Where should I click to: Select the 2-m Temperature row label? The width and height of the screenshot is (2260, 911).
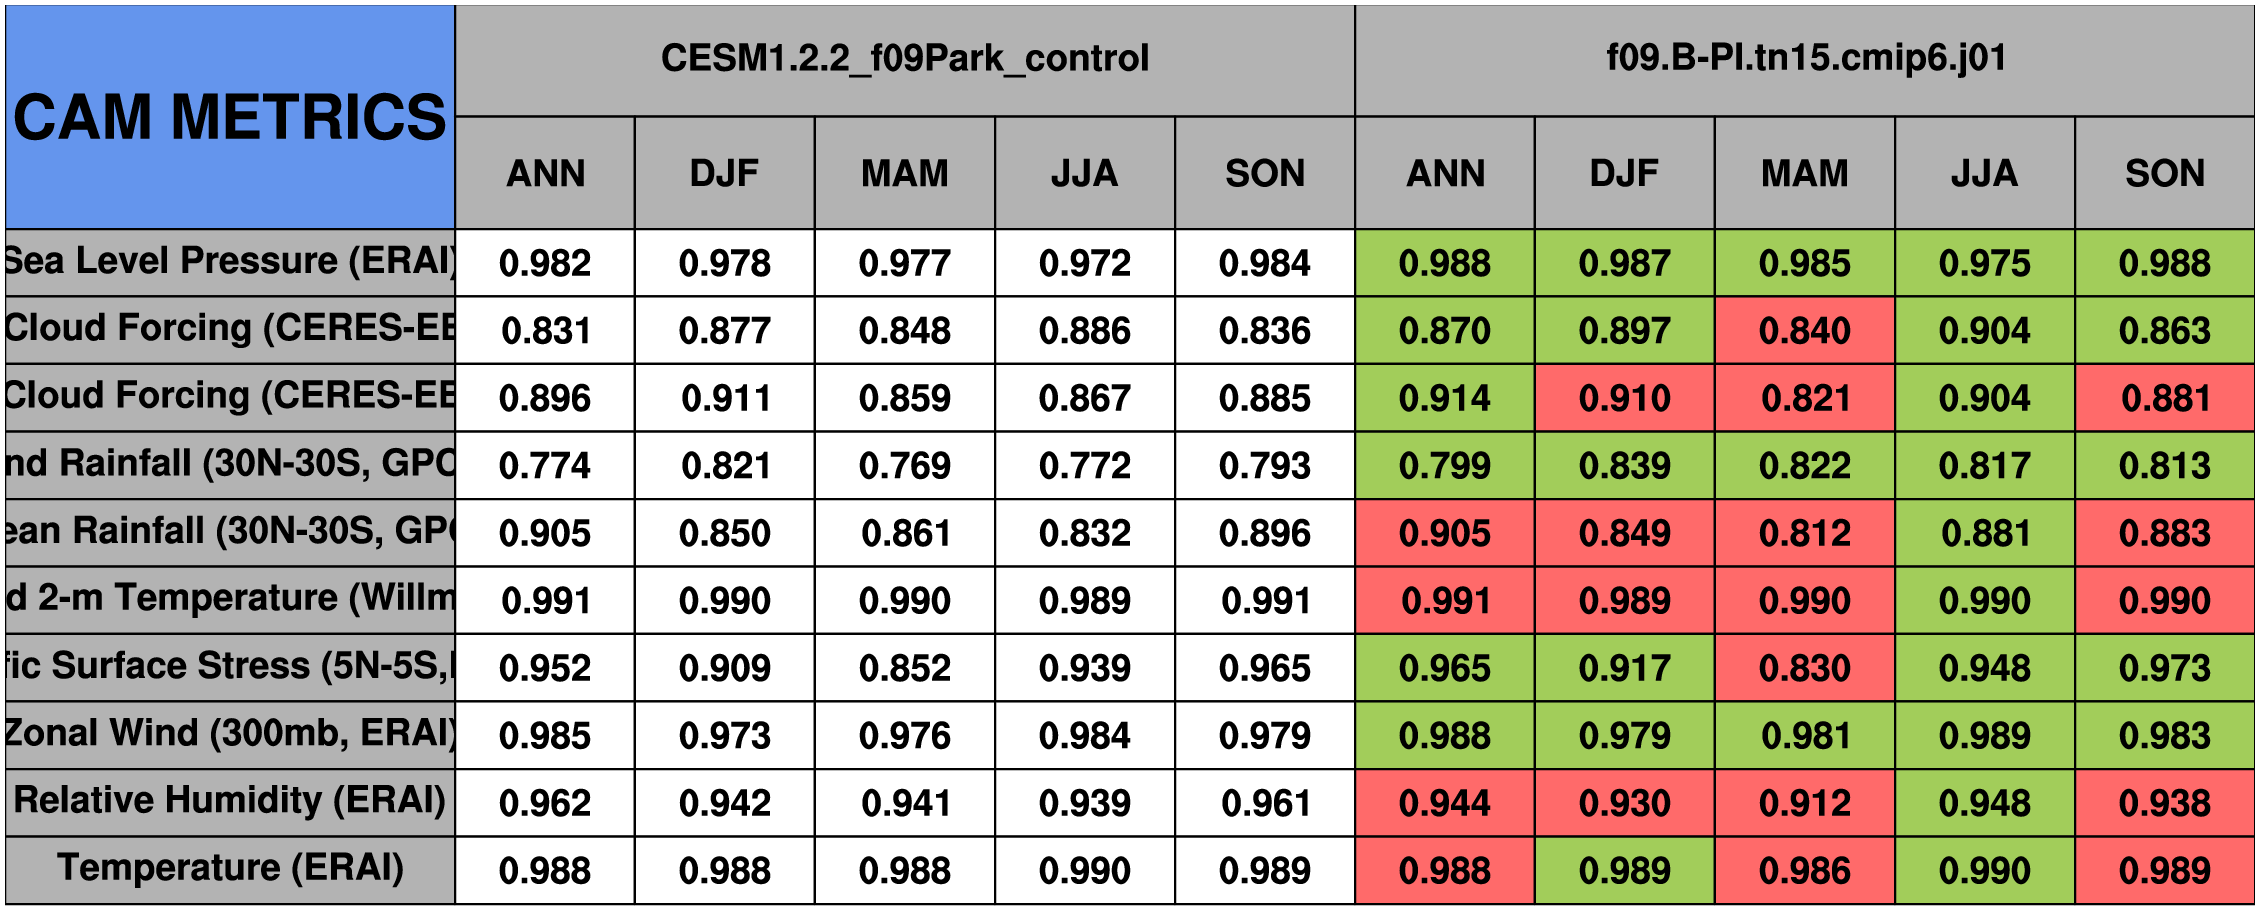[x=230, y=599]
